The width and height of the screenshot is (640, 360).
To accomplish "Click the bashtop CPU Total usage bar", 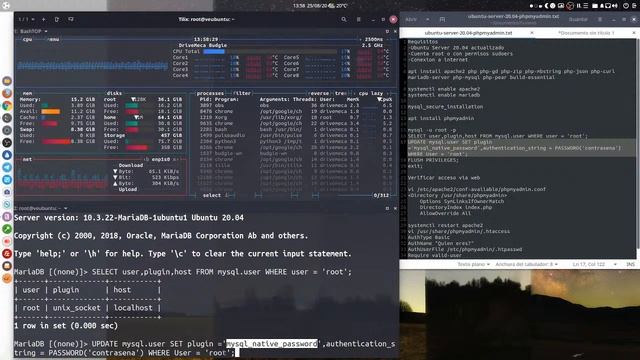I will (x=270, y=51).
